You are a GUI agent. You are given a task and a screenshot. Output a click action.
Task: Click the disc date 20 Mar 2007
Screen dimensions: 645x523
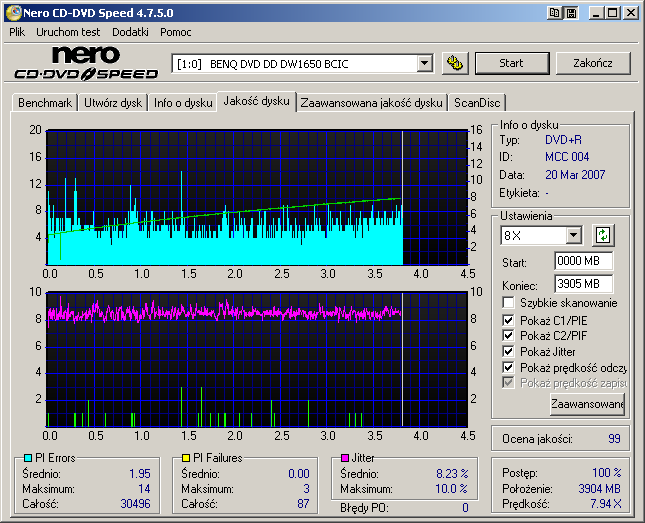[575, 175]
